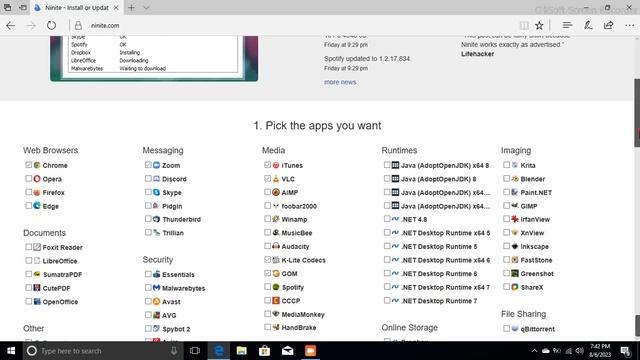Open the Edge Settings and more menu

629,25
